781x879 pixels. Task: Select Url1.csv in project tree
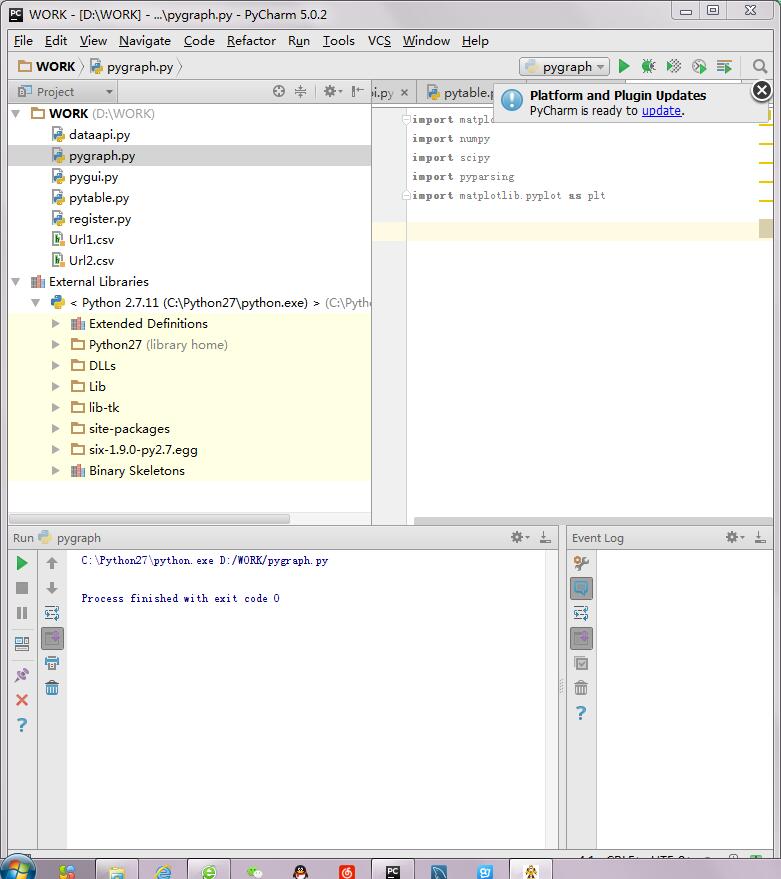[x=91, y=239]
